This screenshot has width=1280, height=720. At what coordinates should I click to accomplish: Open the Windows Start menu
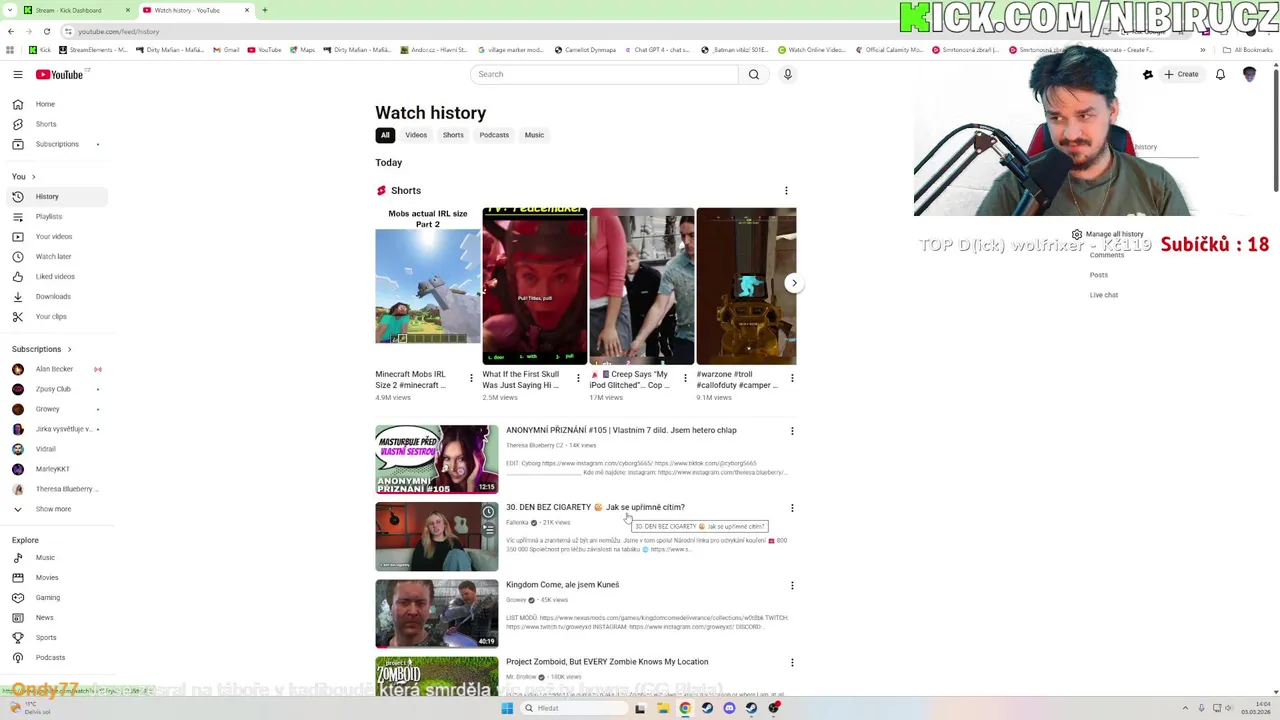click(x=507, y=708)
